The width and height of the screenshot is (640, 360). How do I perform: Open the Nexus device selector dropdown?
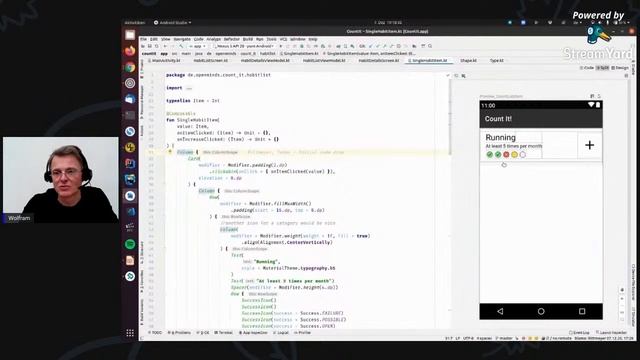click(244, 46)
